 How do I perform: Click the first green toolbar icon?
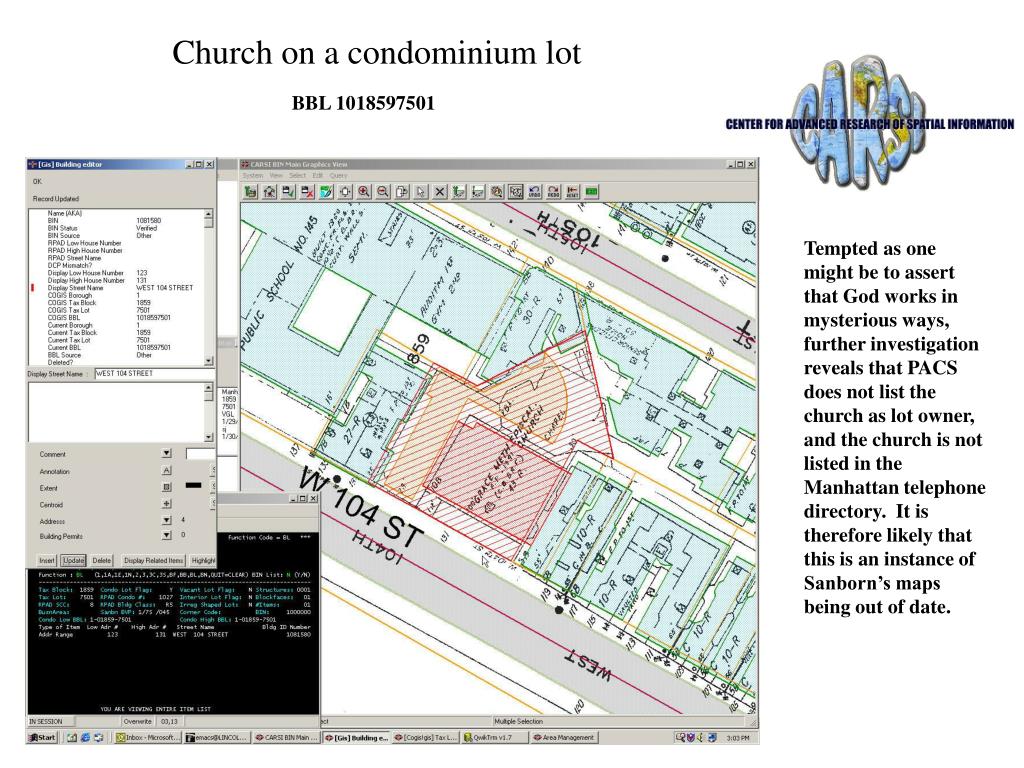click(x=250, y=191)
